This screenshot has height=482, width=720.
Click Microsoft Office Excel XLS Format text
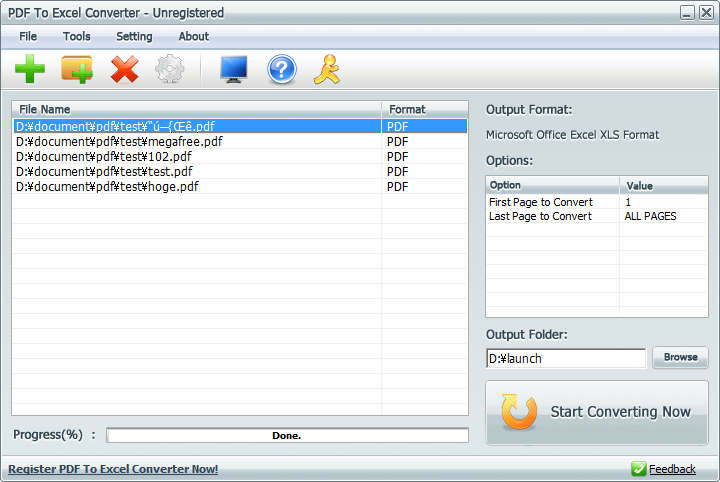[x=572, y=135]
